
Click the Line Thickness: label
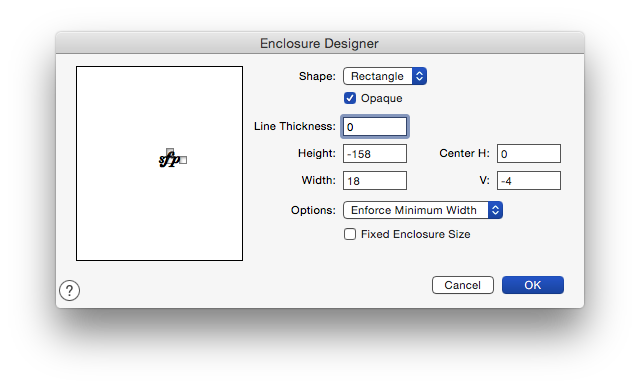(x=295, y=126)
